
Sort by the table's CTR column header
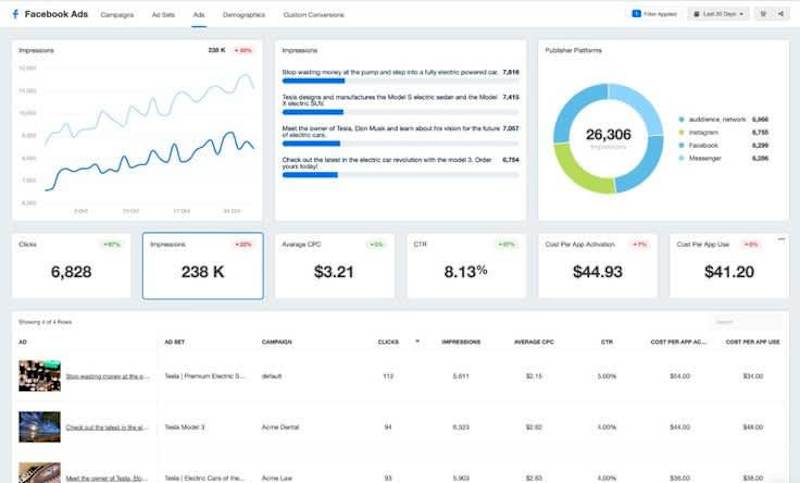coord(607,342)
